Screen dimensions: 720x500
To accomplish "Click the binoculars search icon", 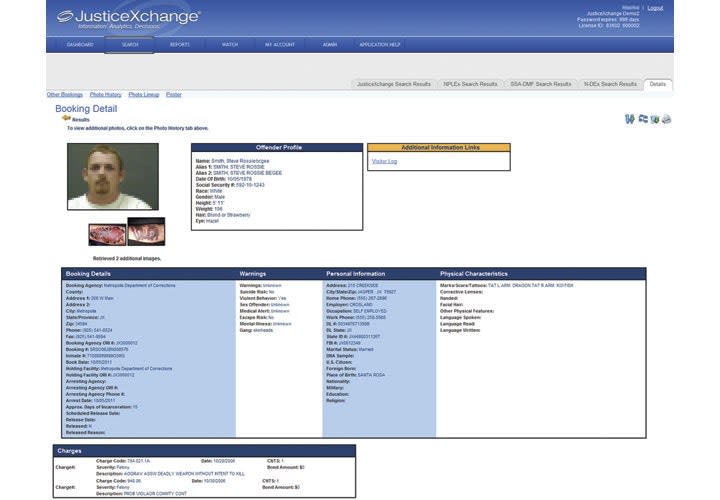I will (629, 119).
